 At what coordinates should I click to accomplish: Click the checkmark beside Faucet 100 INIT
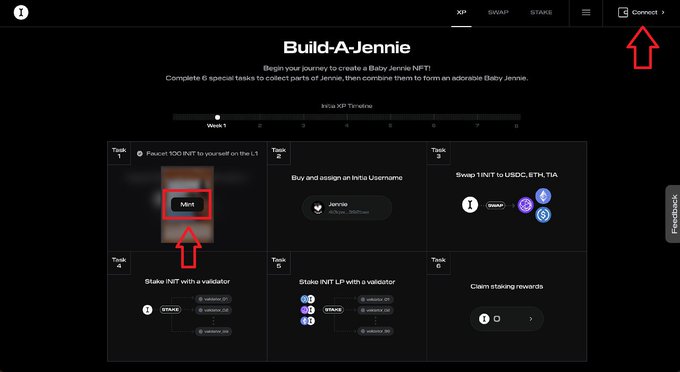coord(140,153)
